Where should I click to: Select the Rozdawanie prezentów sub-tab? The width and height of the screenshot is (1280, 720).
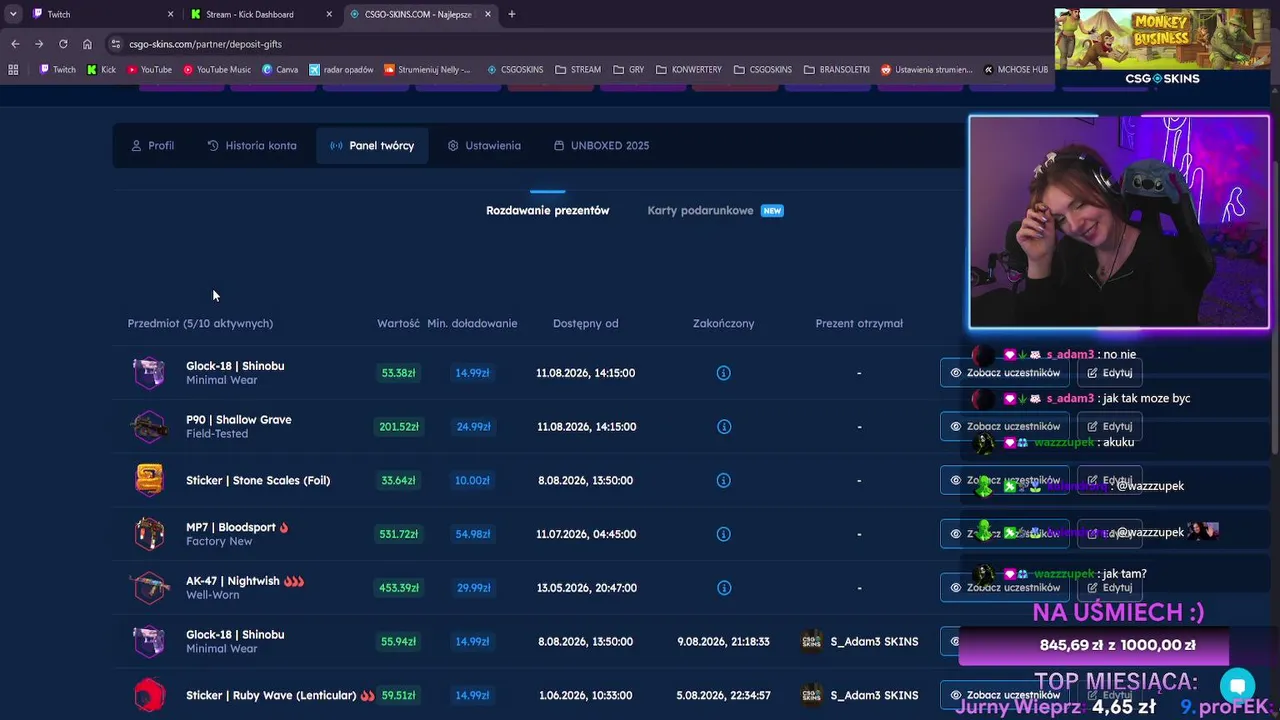pos(547,211)
